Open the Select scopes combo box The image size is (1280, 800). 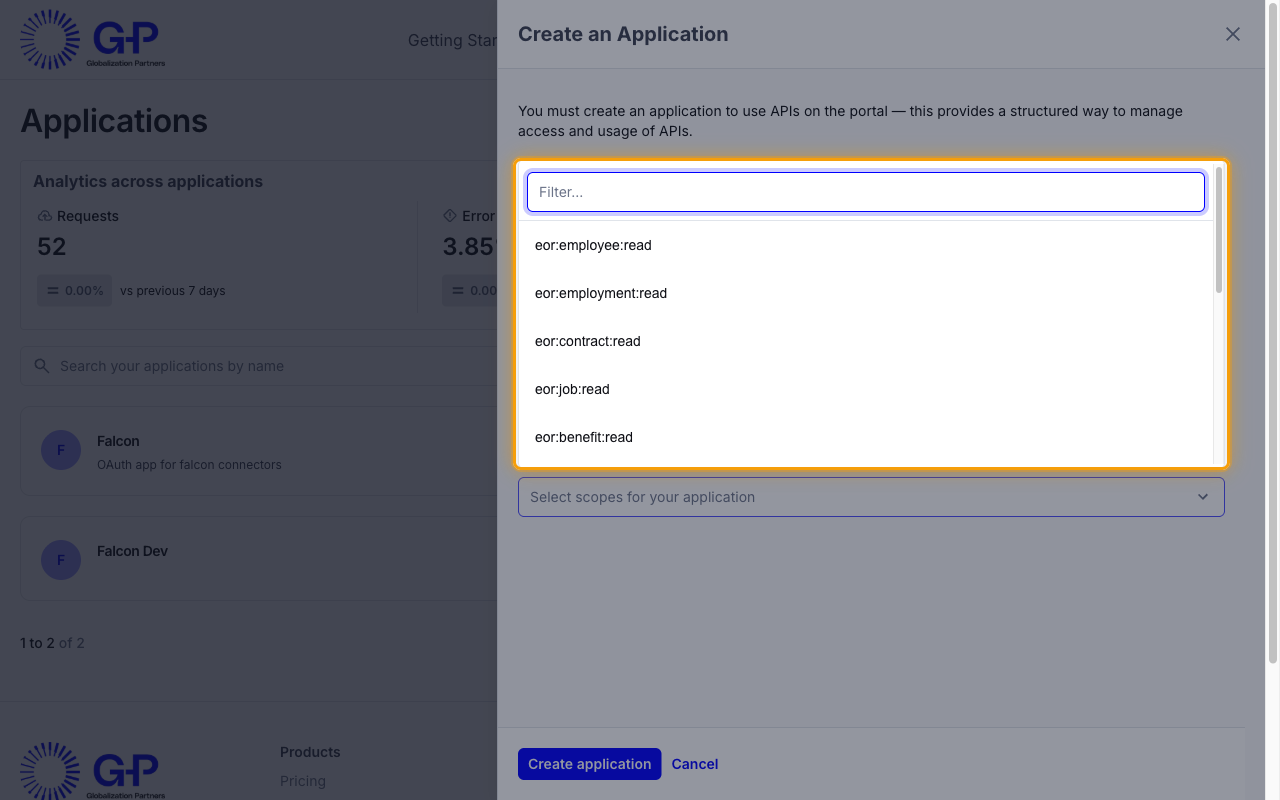(871, 497)
